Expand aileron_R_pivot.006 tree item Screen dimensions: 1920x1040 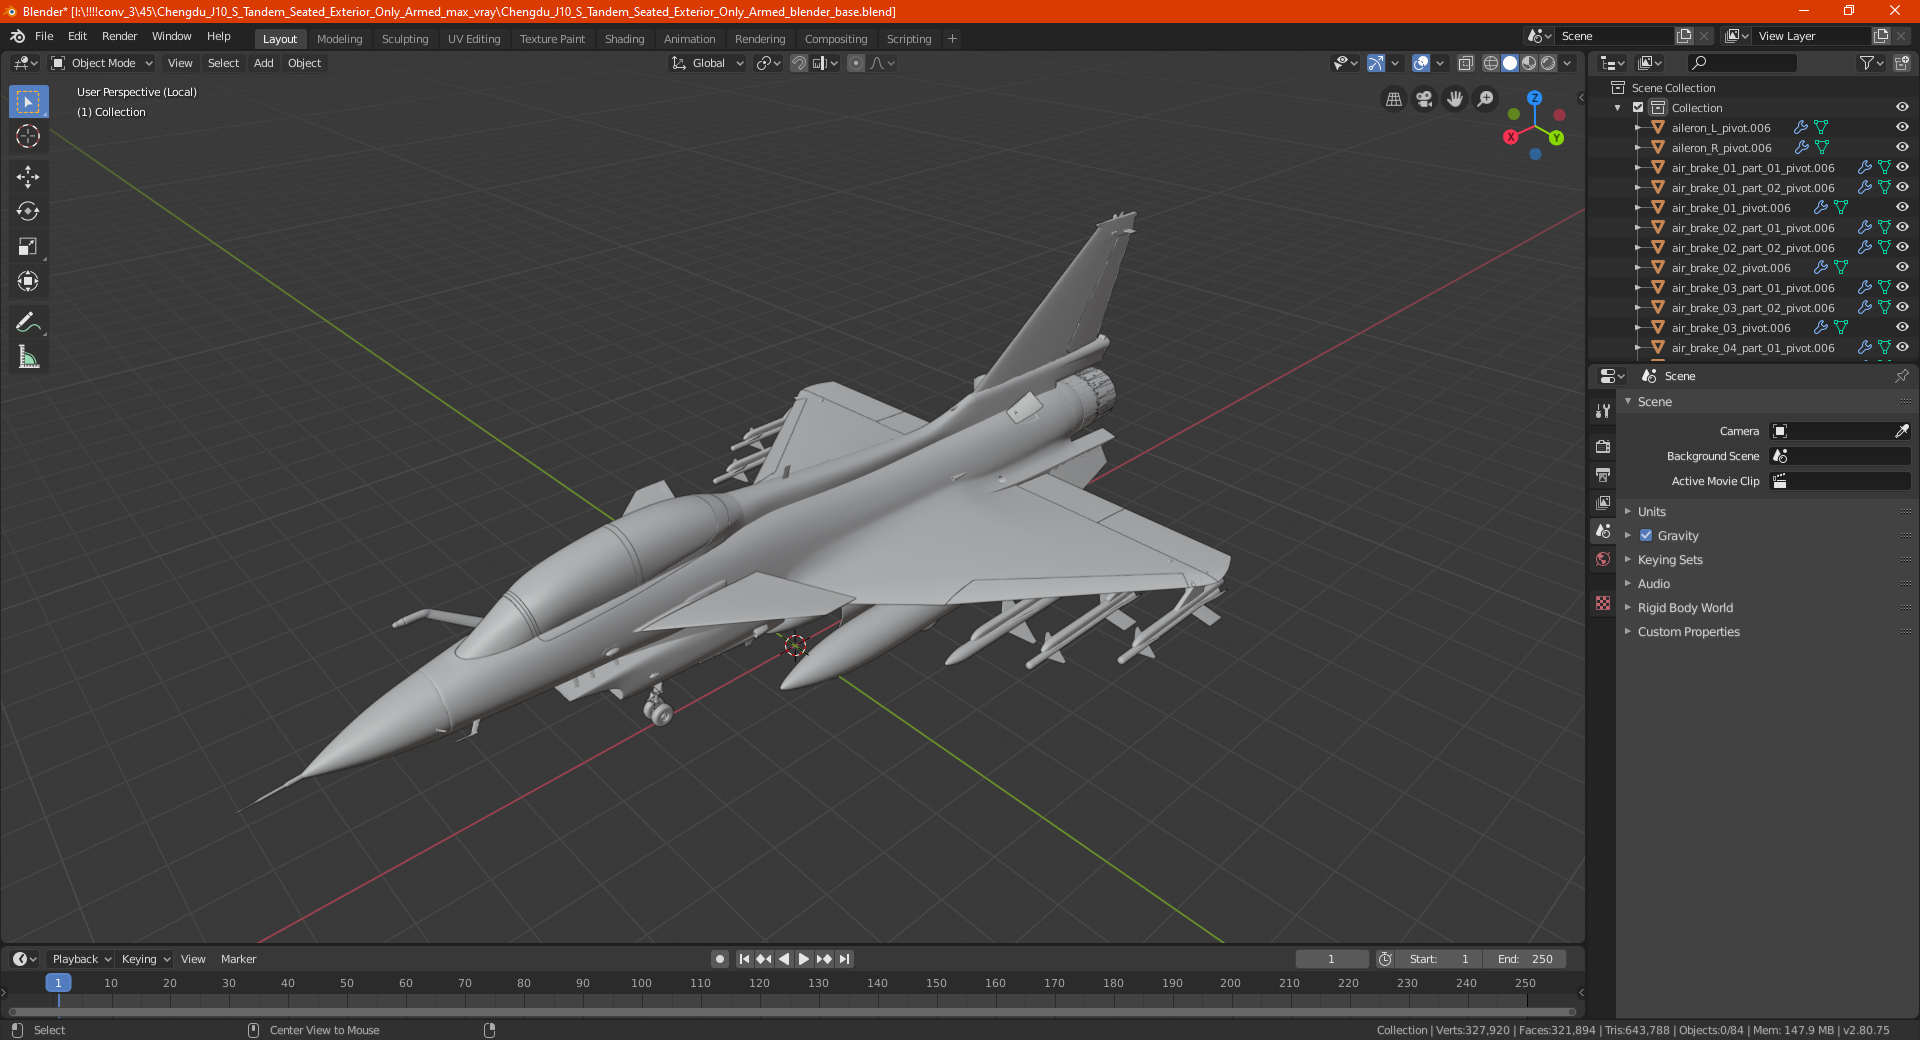1638,148
